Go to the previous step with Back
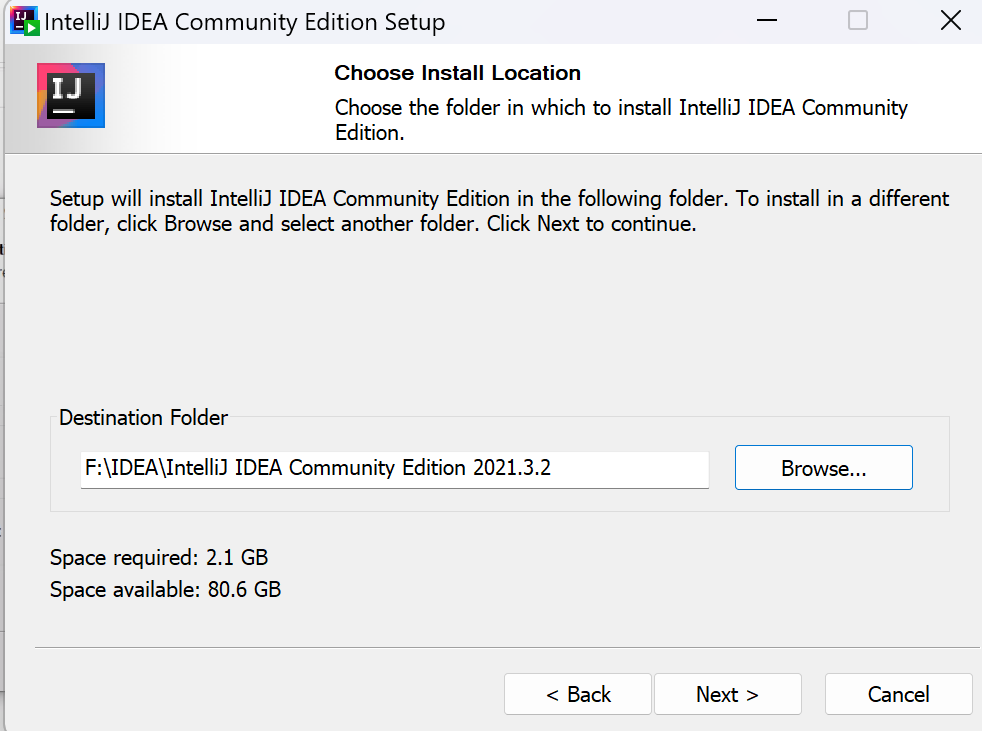 578,694
